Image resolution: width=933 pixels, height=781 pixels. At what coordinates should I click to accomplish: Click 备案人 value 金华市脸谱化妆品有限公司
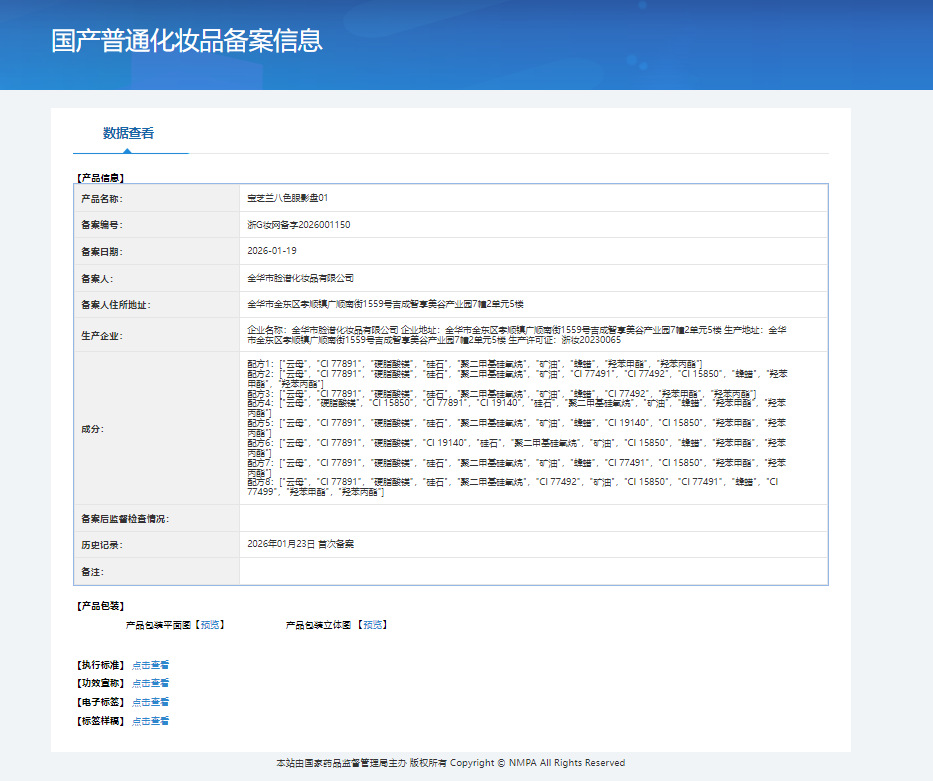click(300, 278)
